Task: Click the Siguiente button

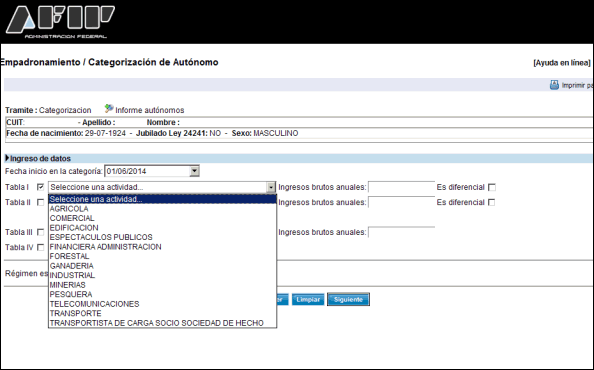Action: point(348,299)
